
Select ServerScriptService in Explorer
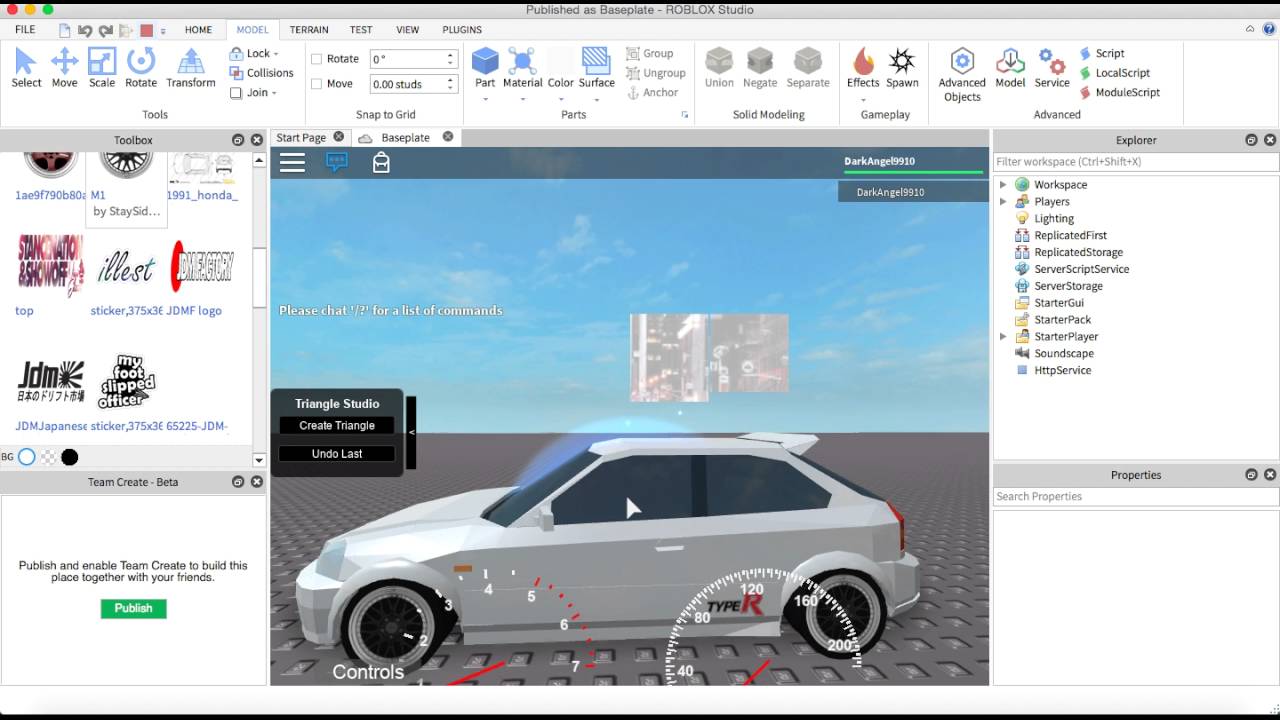1081,269
